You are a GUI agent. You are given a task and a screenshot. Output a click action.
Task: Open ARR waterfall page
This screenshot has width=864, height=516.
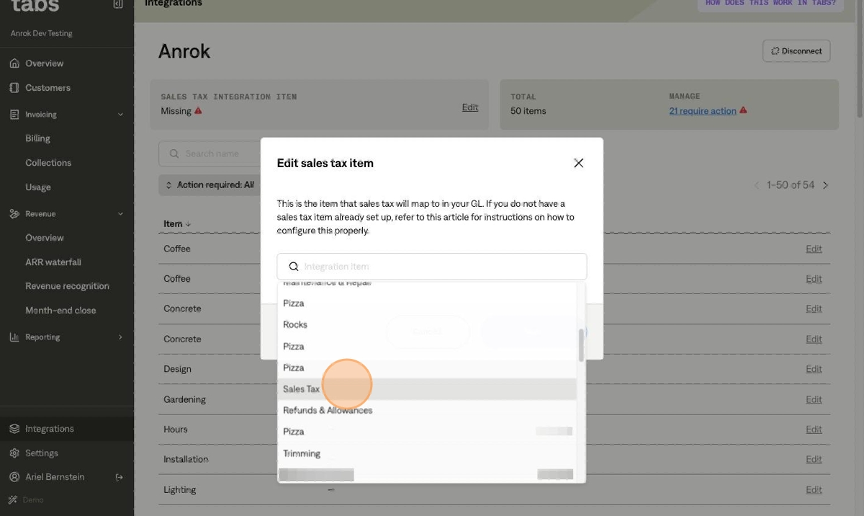pyautogui.click(x=53, y=262)
